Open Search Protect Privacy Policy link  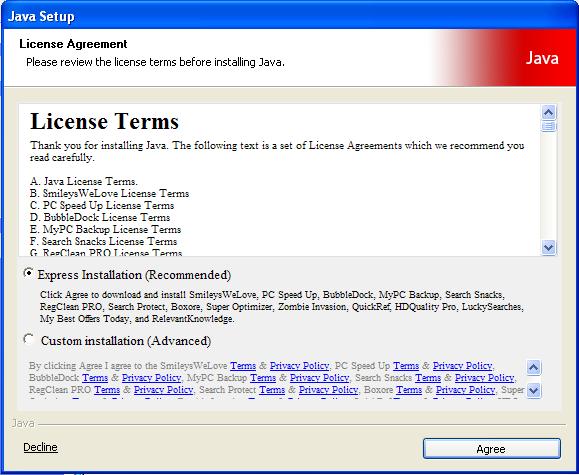(x=329, y=390)
